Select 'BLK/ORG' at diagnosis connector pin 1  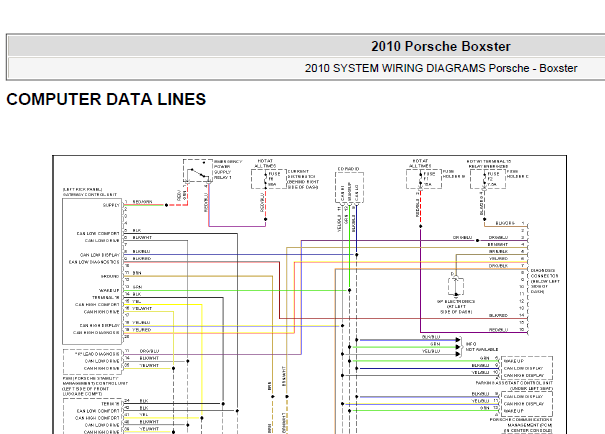[505, 223]
